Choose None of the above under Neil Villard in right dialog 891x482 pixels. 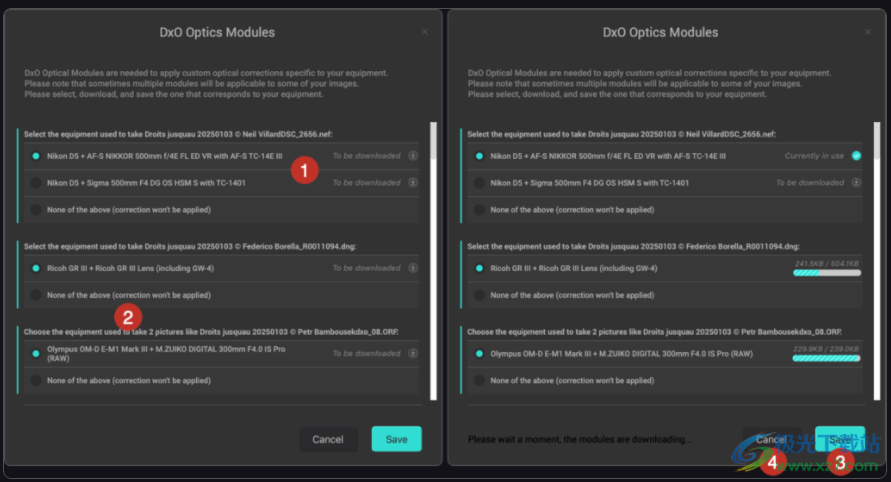pyautogui.click(x=479, y=210)
